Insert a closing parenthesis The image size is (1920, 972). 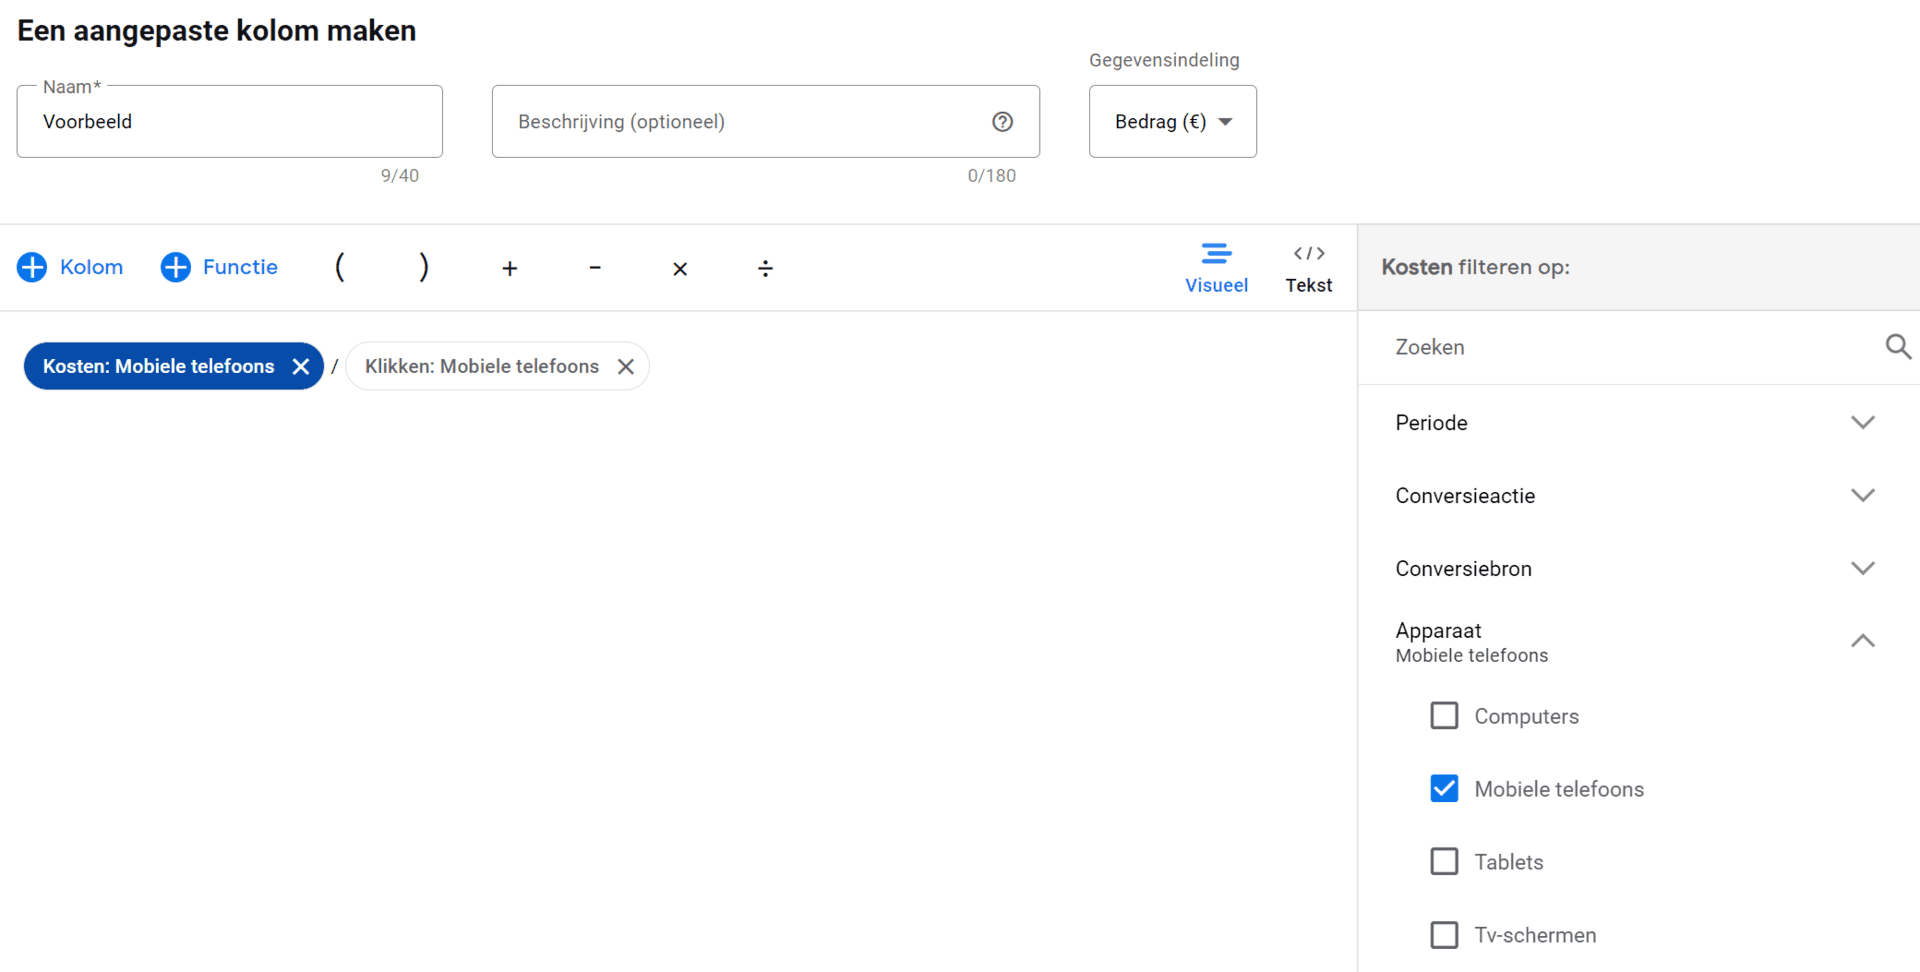pos(424,267)
